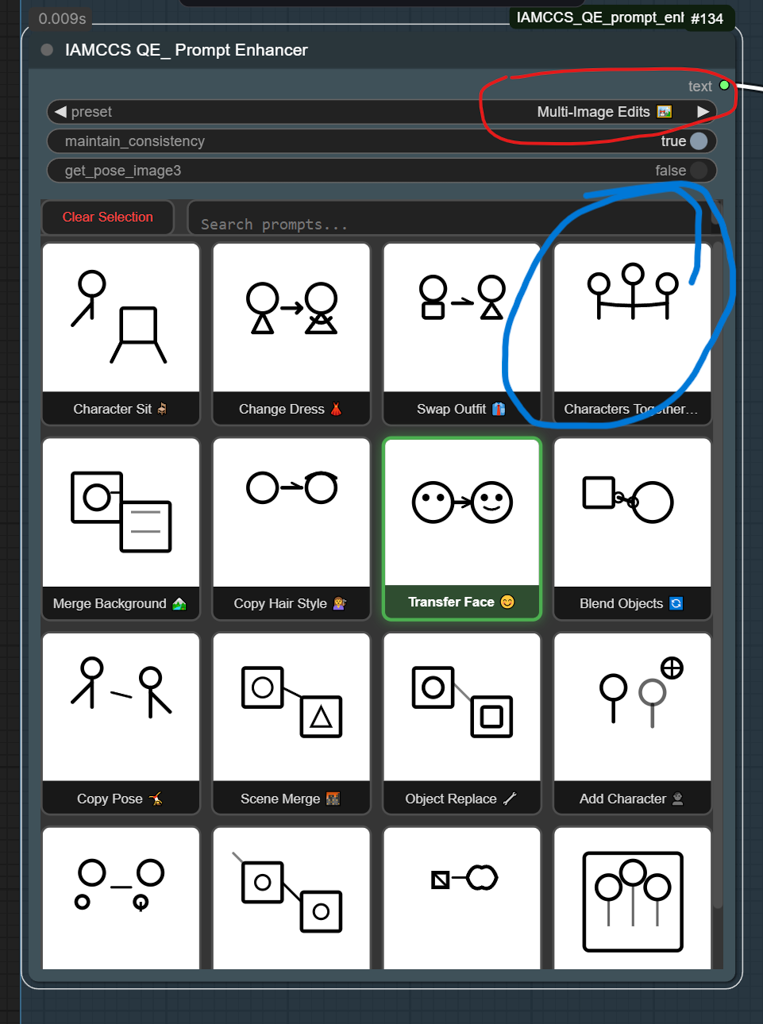Toggle maintain_consistency switch off
This screenshot has height=1024, width=763.
tap(698, 141)
